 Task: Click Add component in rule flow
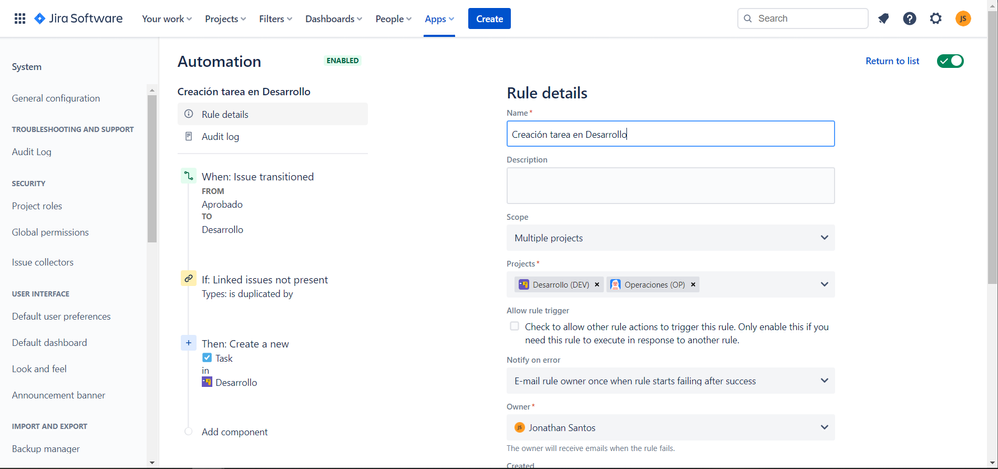point(235,431)
